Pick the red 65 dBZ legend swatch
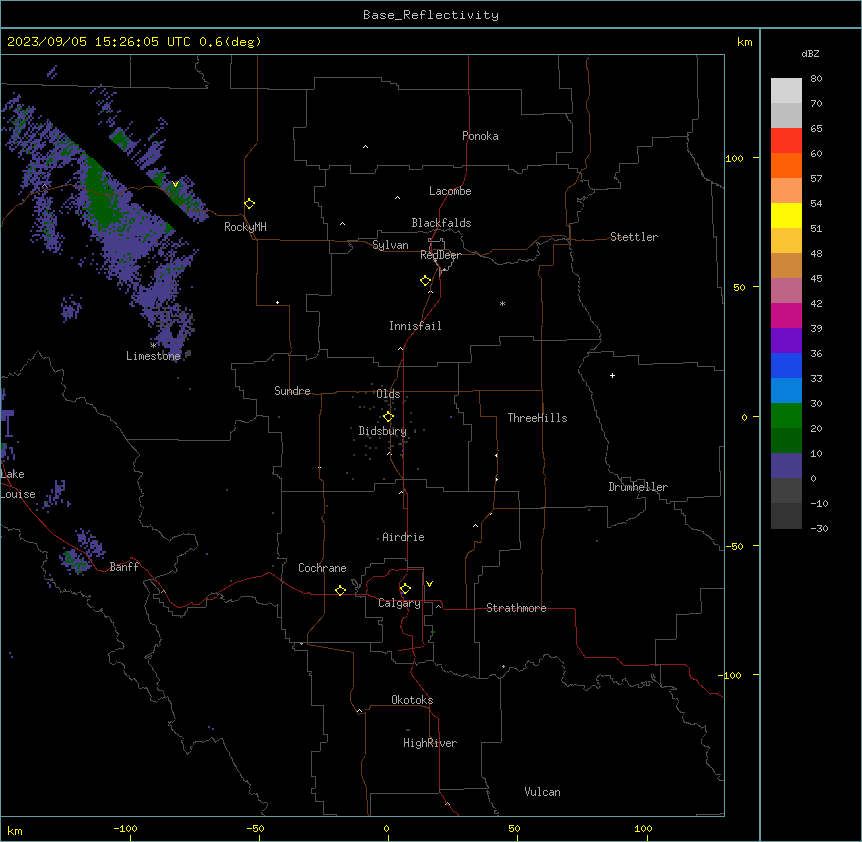This screenshot has width=862, height=842. tap(786, 140)
